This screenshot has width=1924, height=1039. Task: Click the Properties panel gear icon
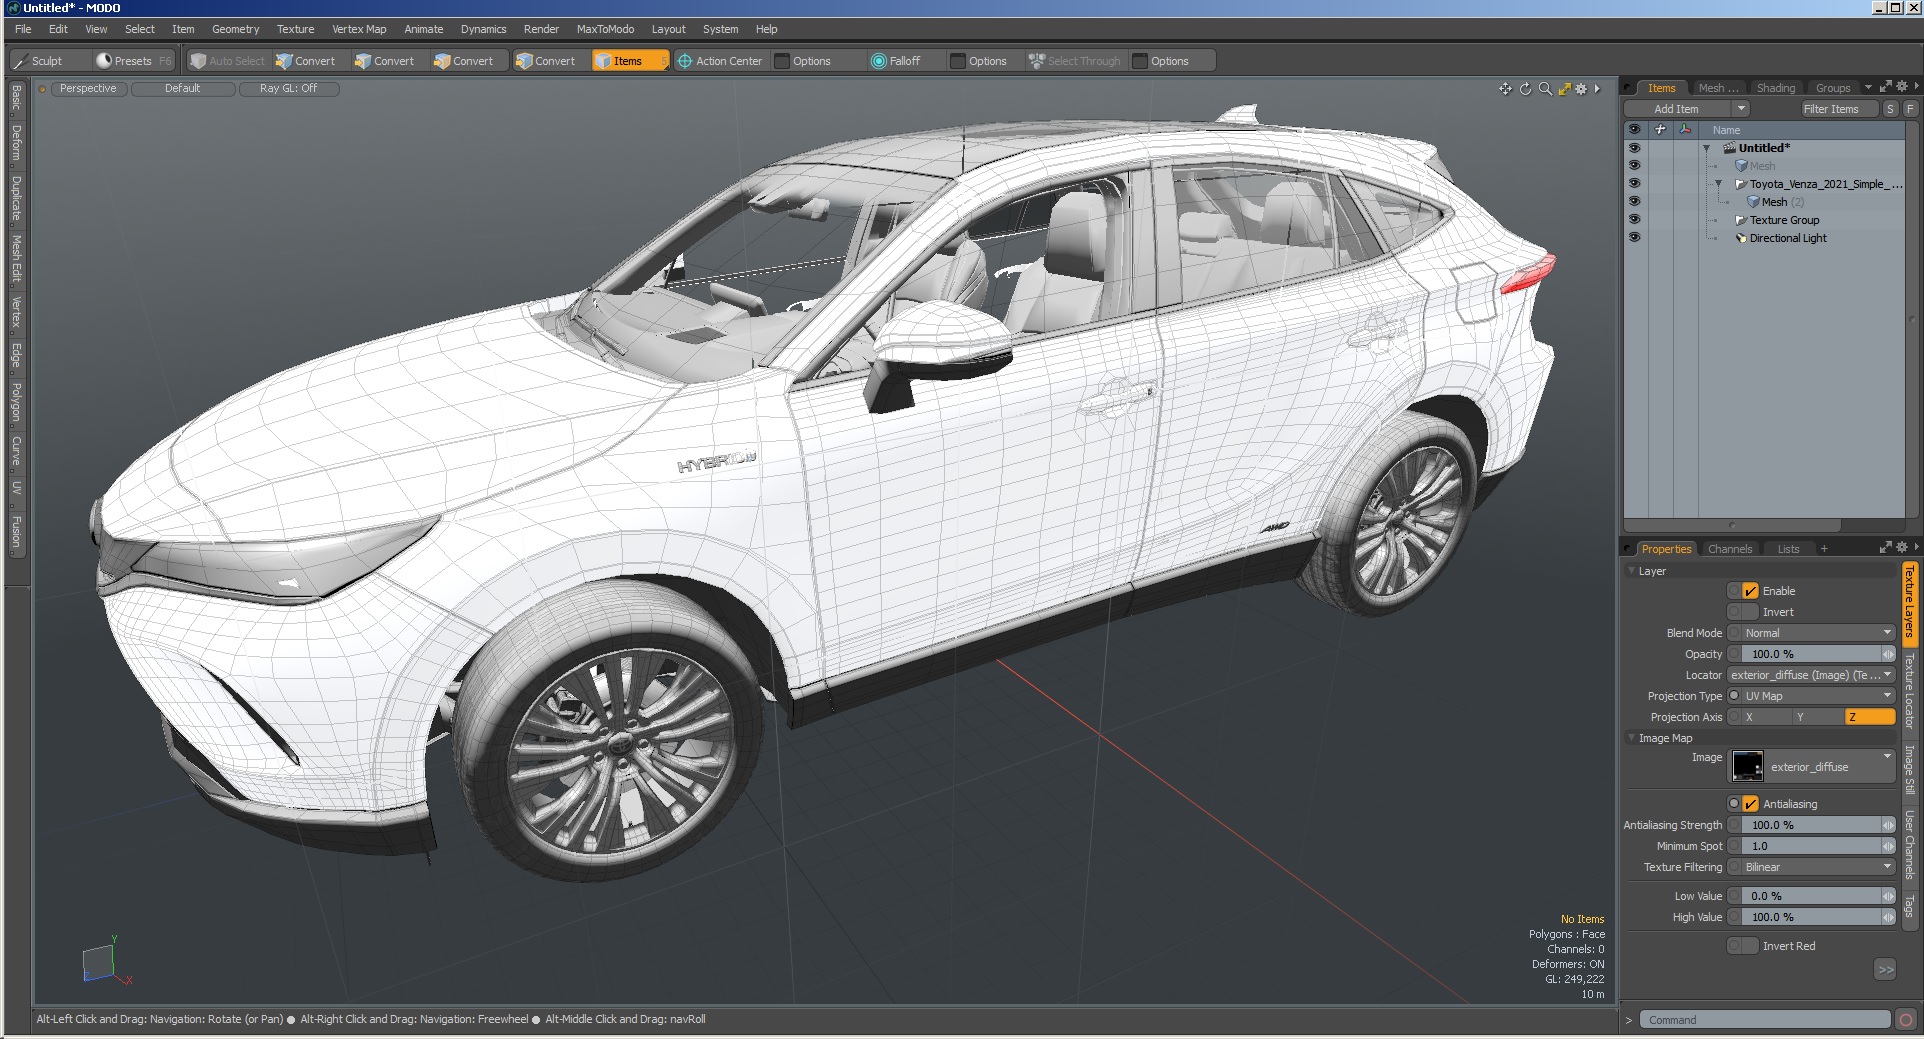click(1901, 547)
